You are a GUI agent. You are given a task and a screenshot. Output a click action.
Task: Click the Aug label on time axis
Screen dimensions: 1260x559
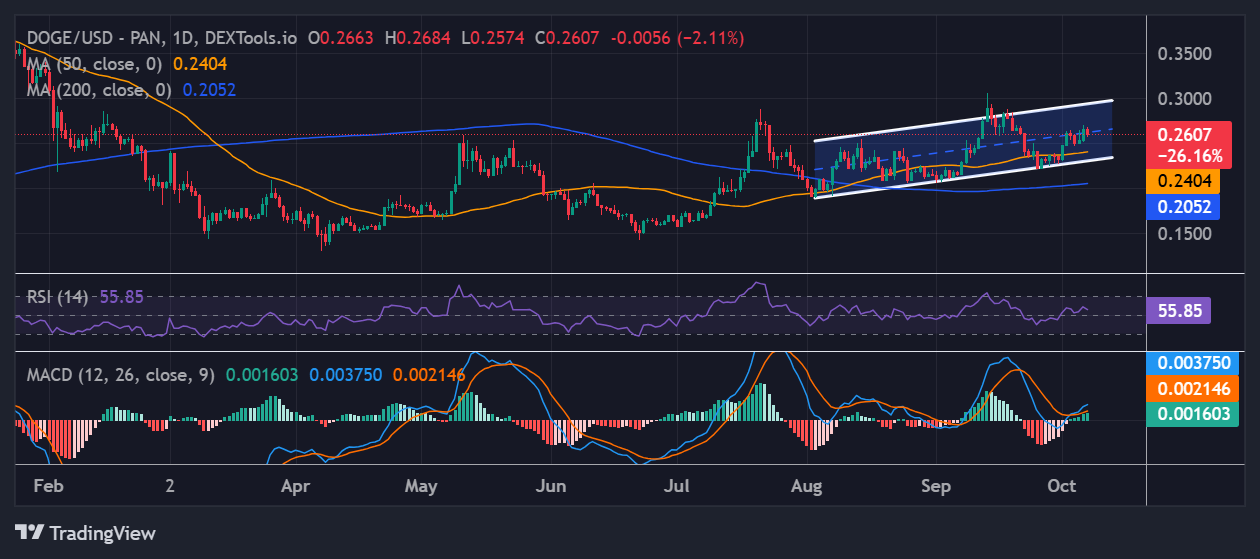806,486
